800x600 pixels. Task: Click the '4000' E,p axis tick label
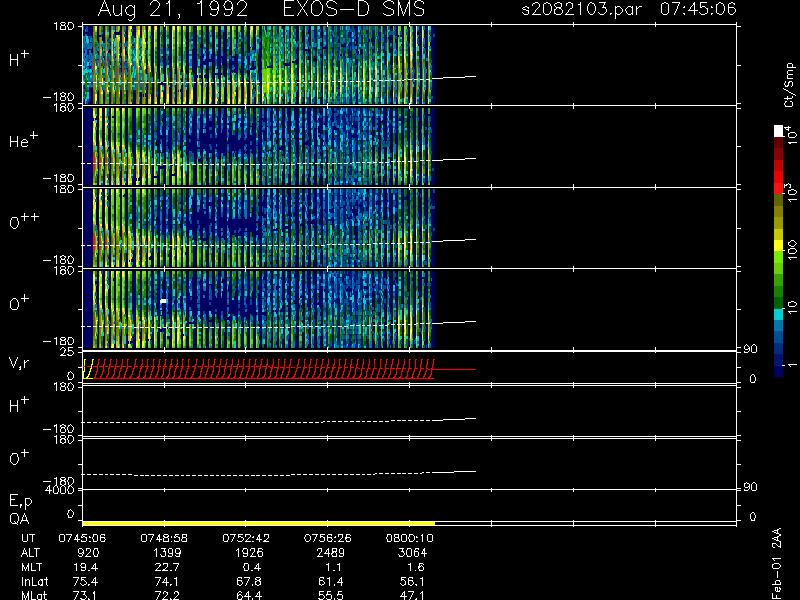point(60,489)
